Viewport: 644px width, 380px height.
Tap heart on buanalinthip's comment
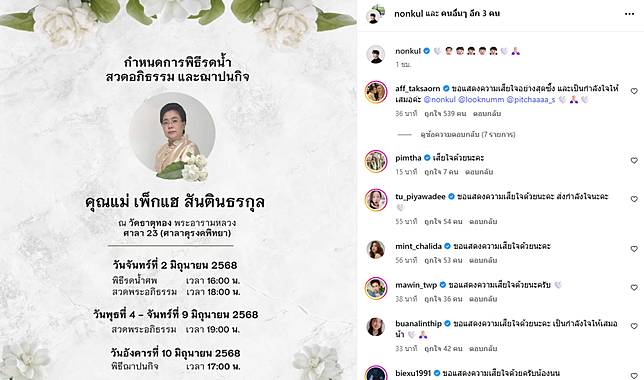634,326
